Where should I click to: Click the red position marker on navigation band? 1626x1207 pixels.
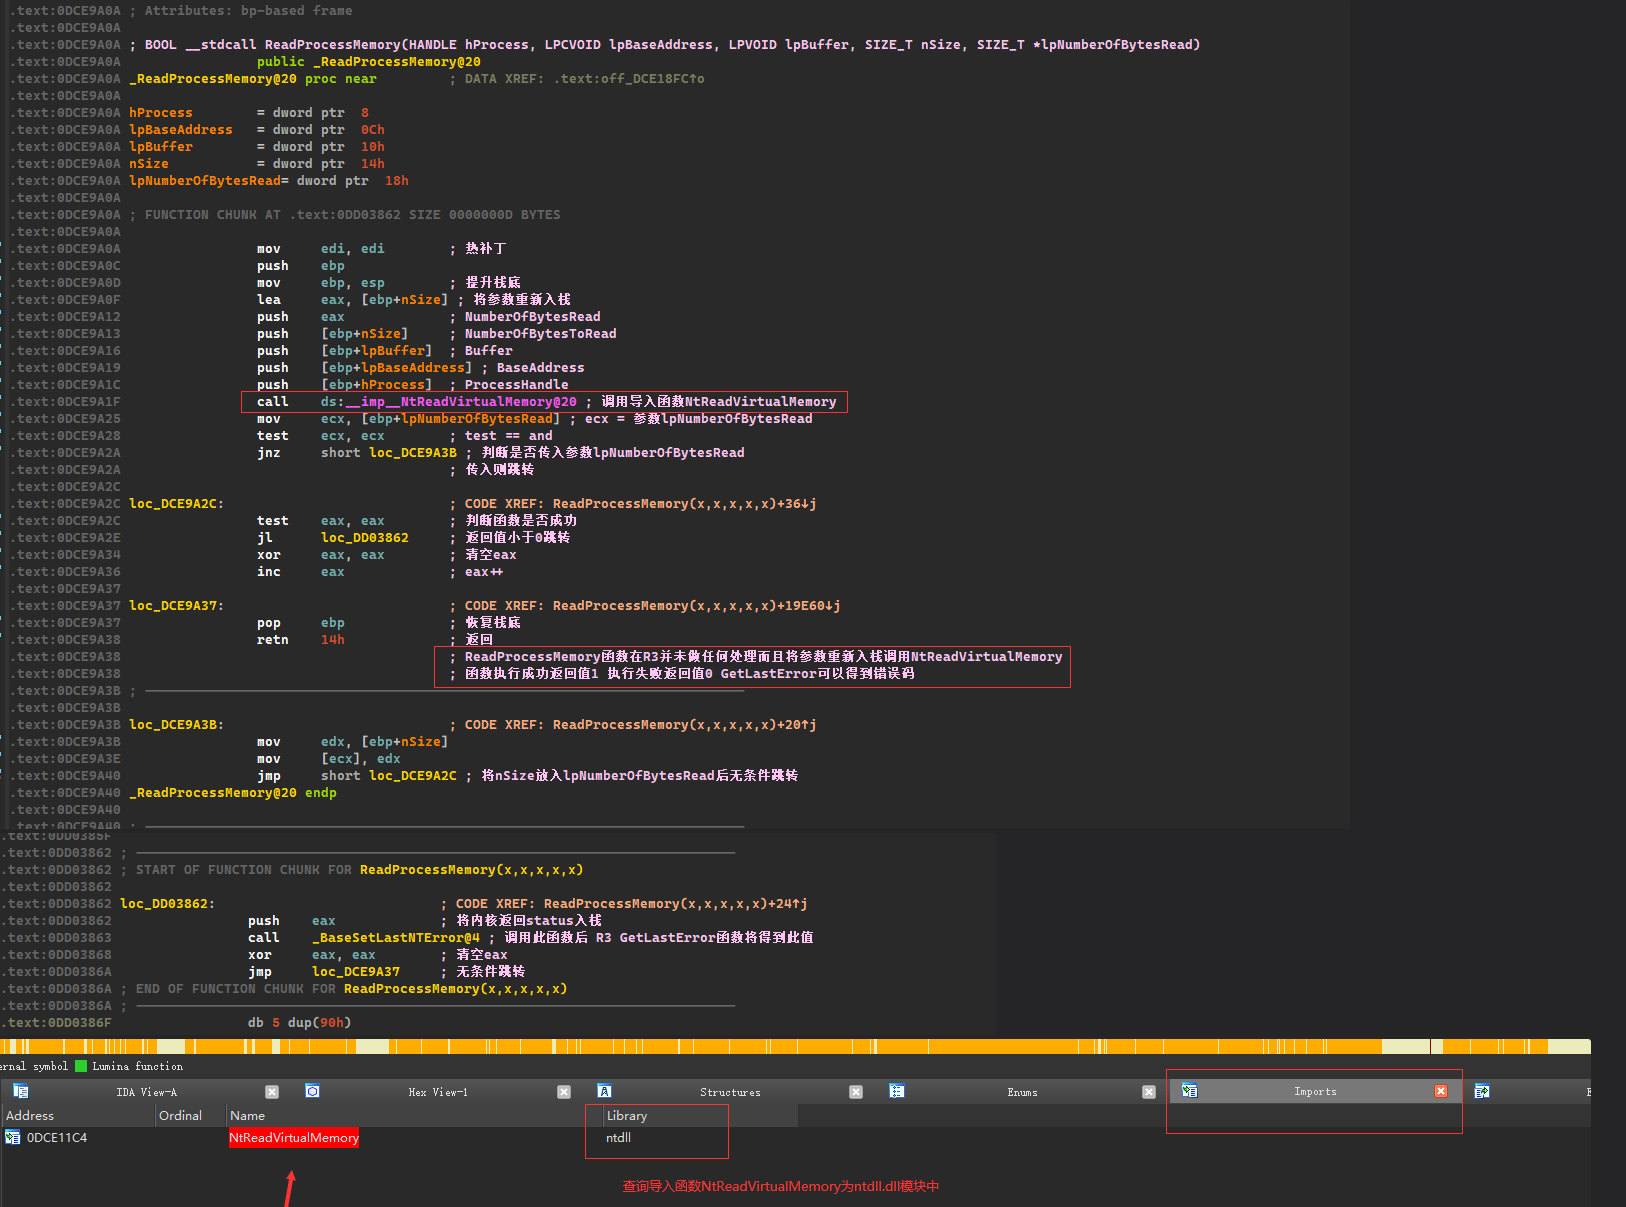click(x=1430, y=1046)
